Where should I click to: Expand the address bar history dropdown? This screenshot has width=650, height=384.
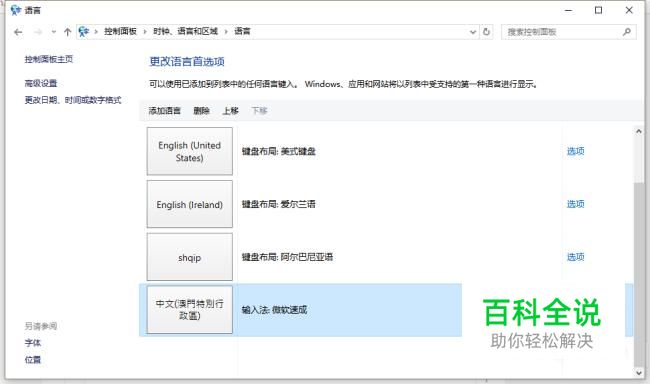coord(473,32)
